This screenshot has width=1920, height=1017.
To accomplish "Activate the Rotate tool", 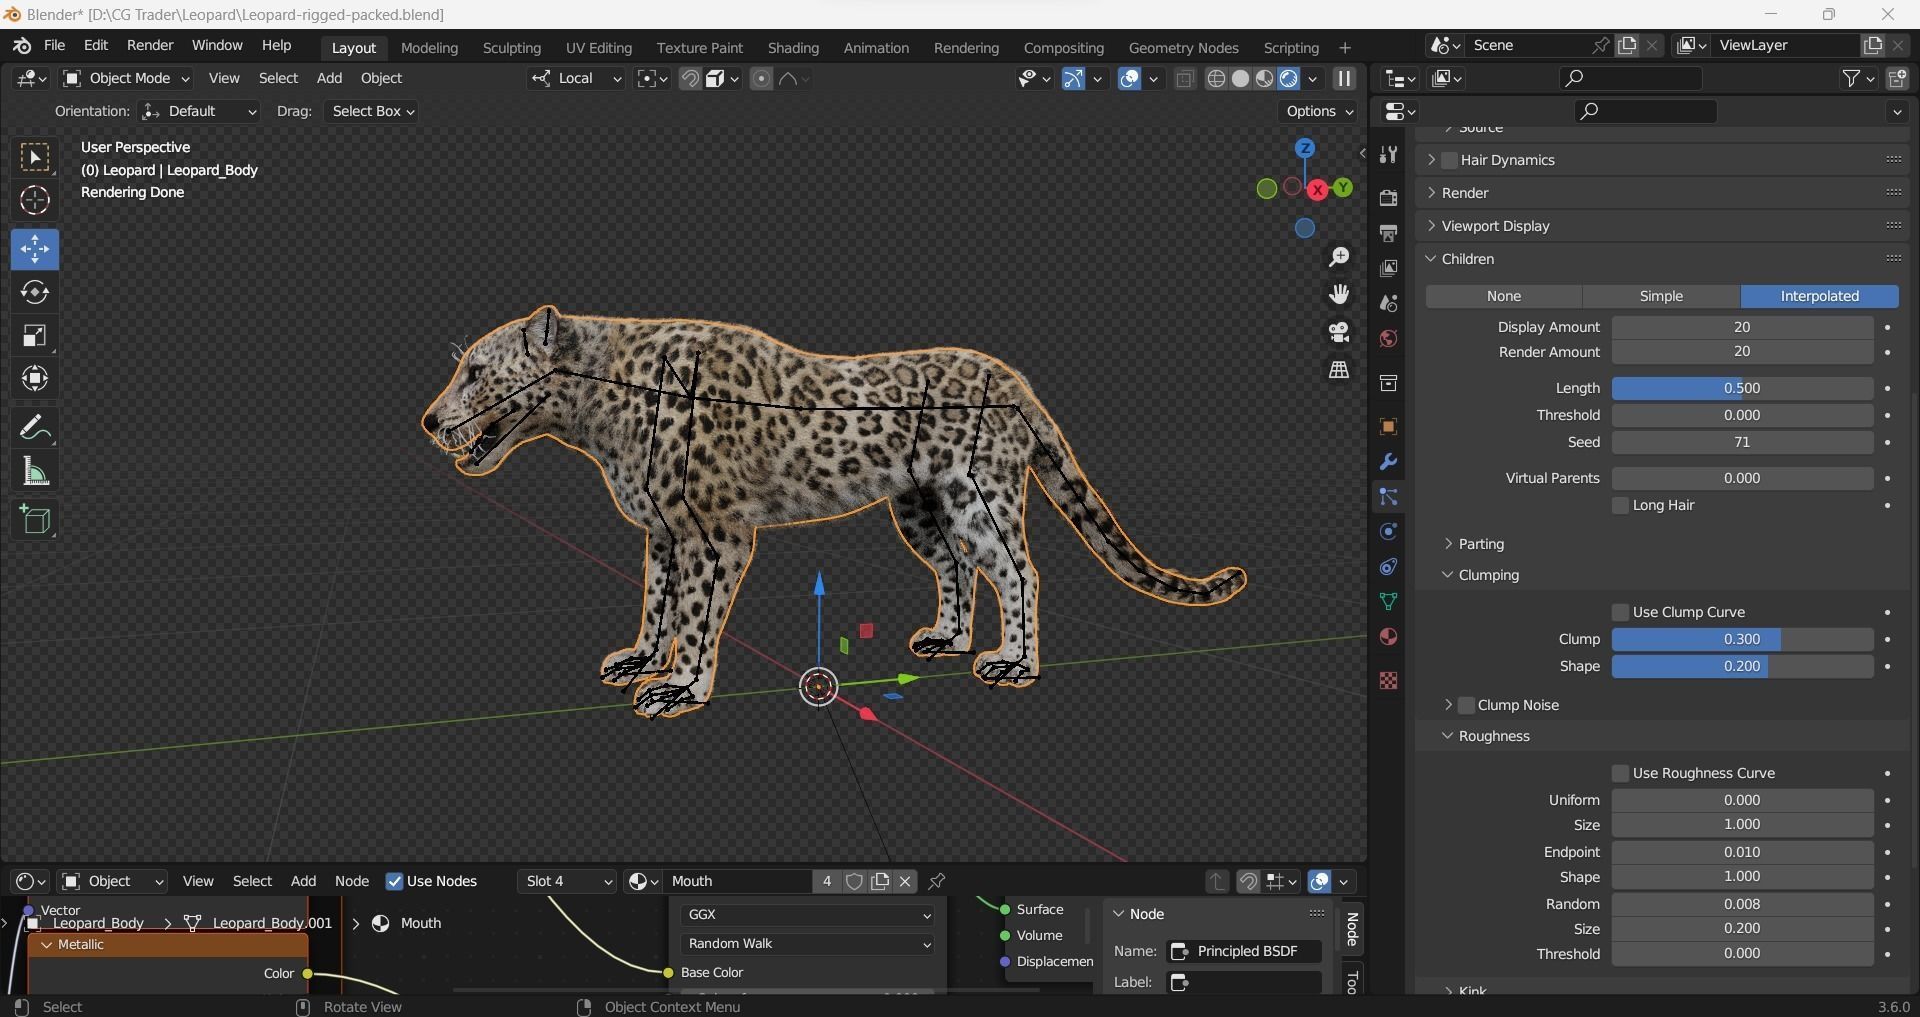I will (x=35, y=292).
